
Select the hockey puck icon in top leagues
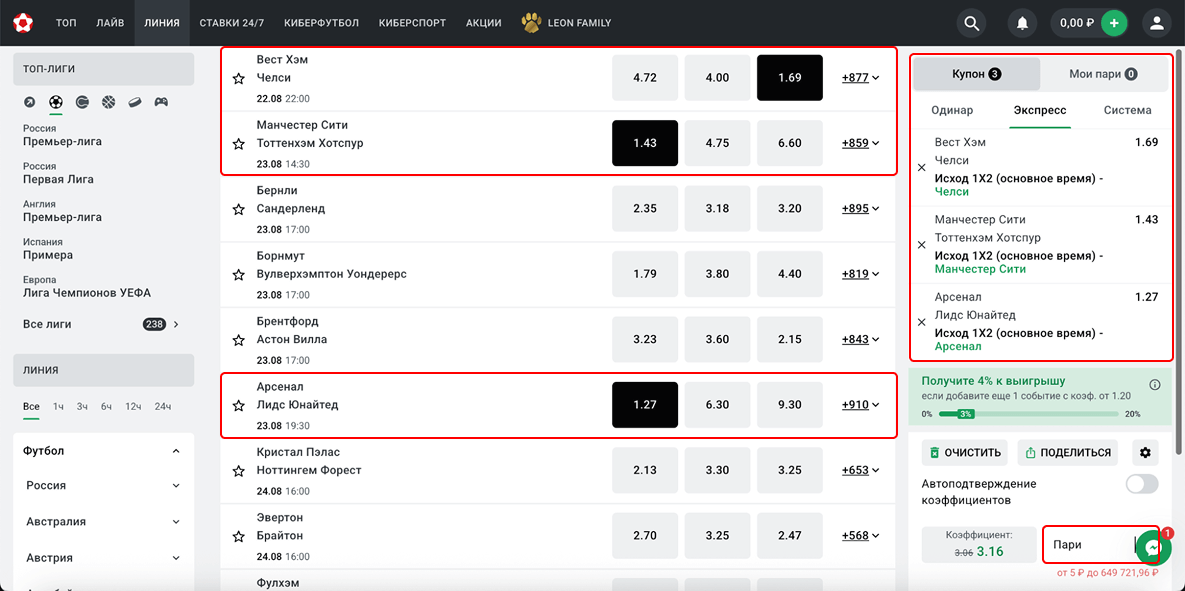click(135, 101)
